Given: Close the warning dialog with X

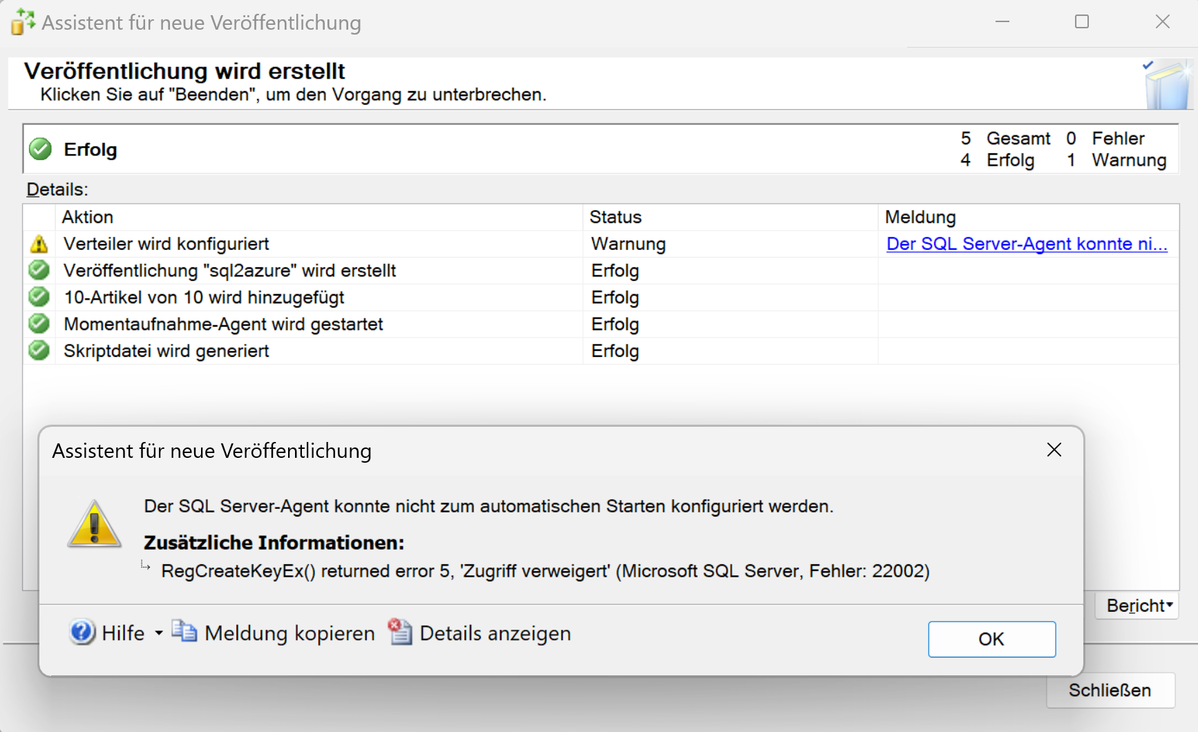Looking at the screenshot, I should coord(1054,450).
